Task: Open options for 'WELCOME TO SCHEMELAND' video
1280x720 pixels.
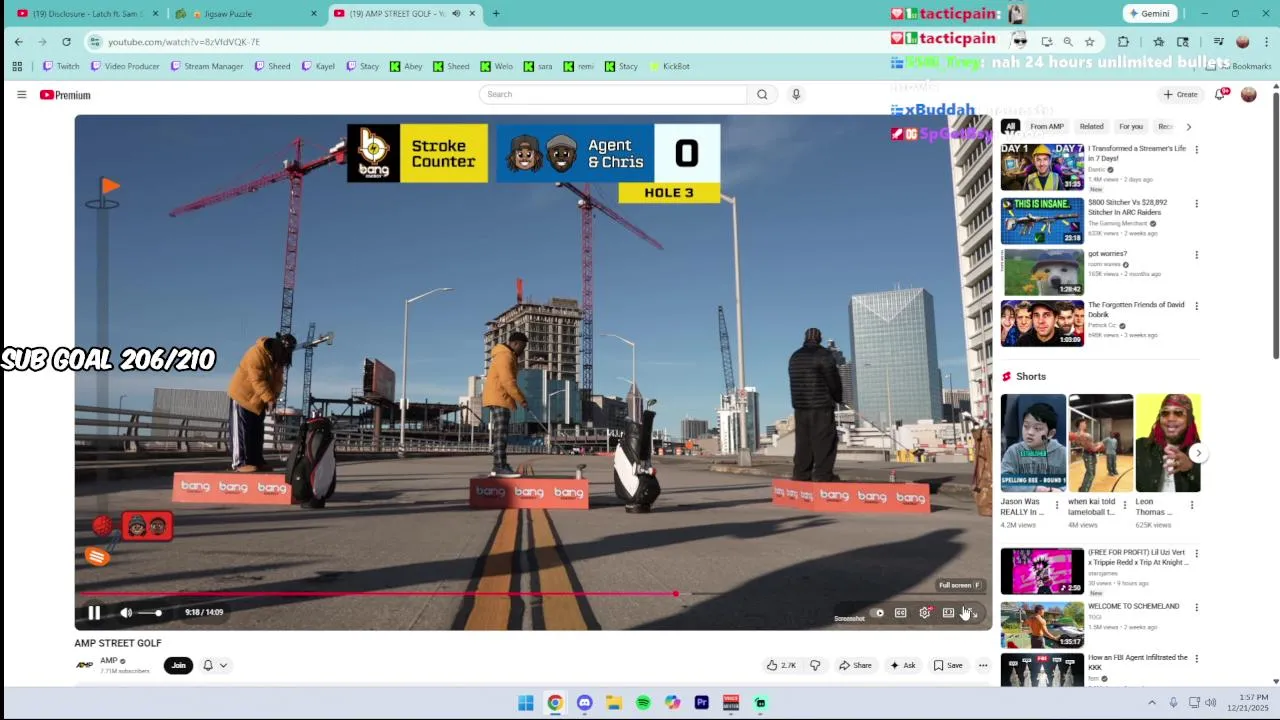Action: click(x=1196, y=607)
